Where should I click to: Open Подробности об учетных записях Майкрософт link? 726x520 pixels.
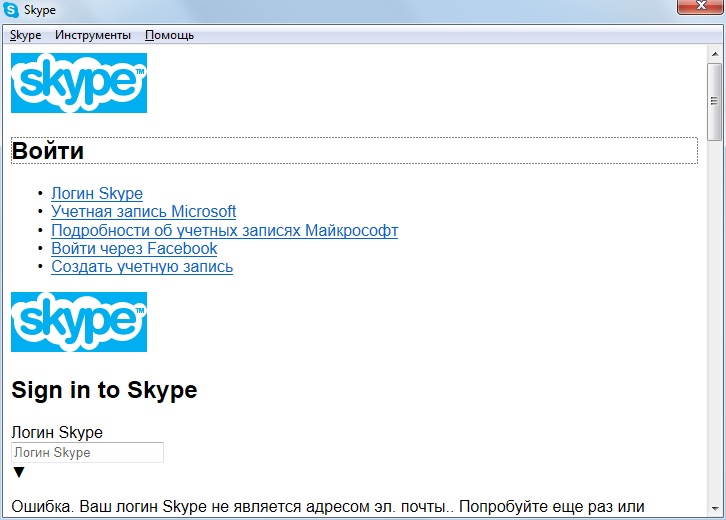(224, 231)
